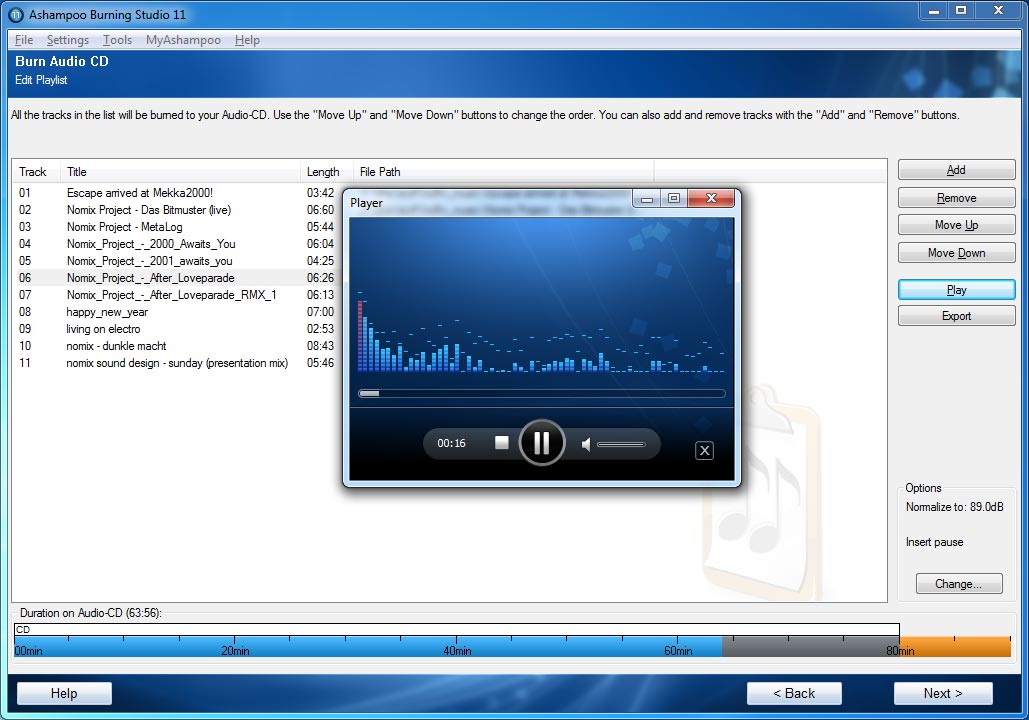Screen dimensions: 1029x720
Task: Adjust the Player volume slider
Action: click(621, 444)
